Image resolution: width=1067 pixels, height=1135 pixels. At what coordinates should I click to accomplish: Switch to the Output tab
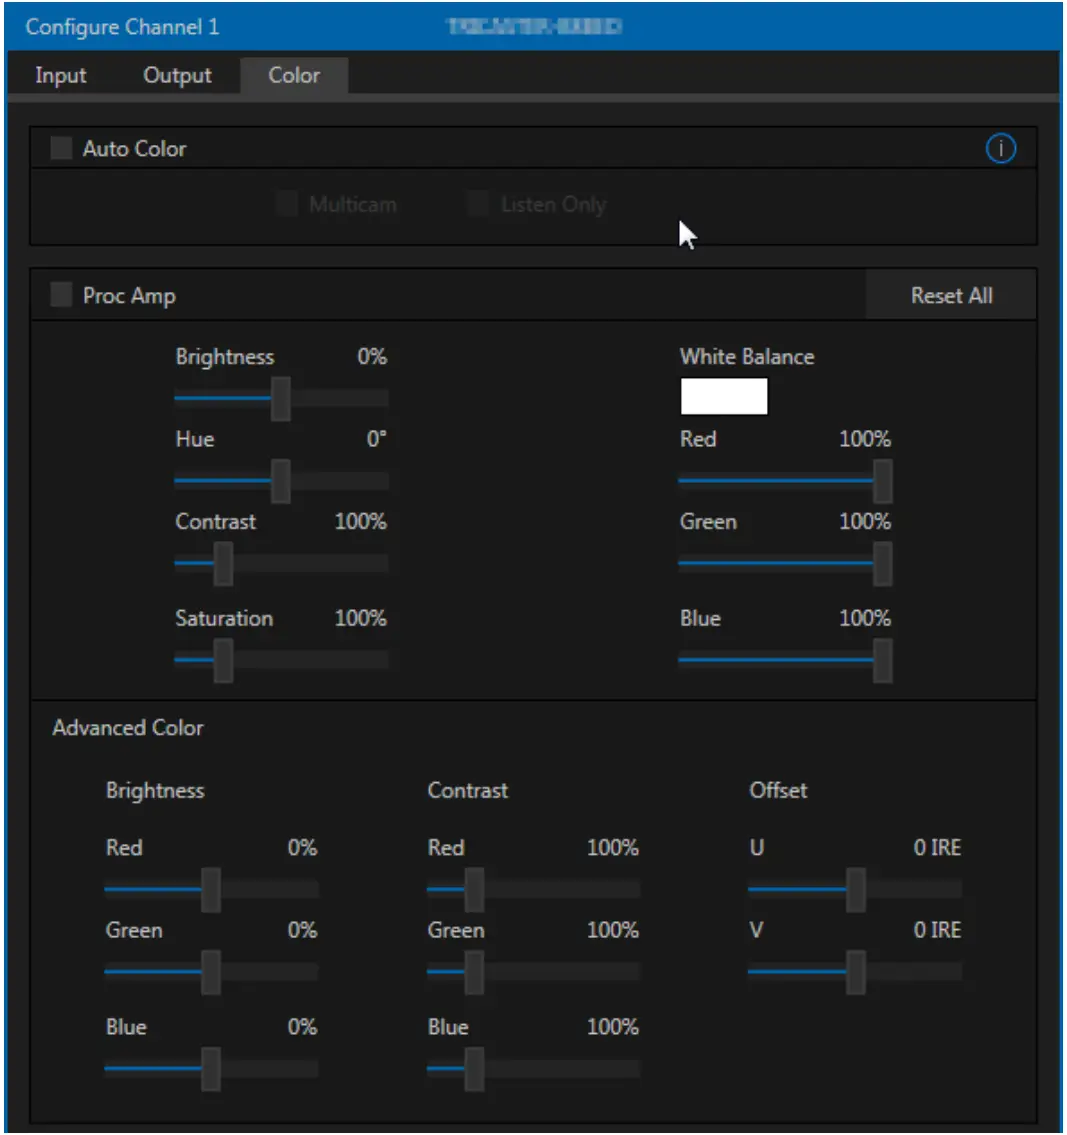click(x=177, y=74)
